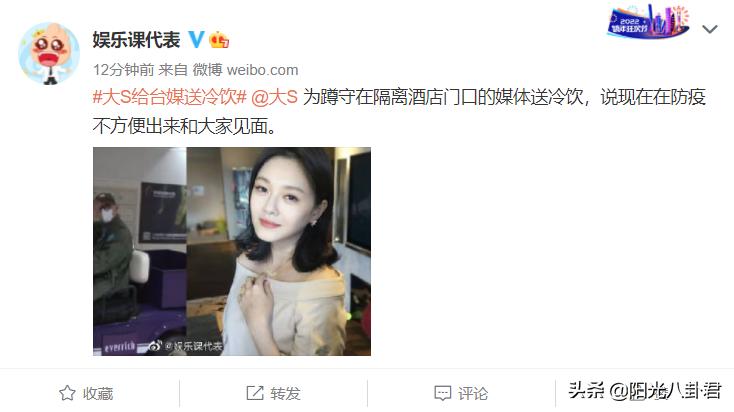Click the Weibo logo watermark in photo
Screen dimensions: 734x412
(x=154, y=346)
